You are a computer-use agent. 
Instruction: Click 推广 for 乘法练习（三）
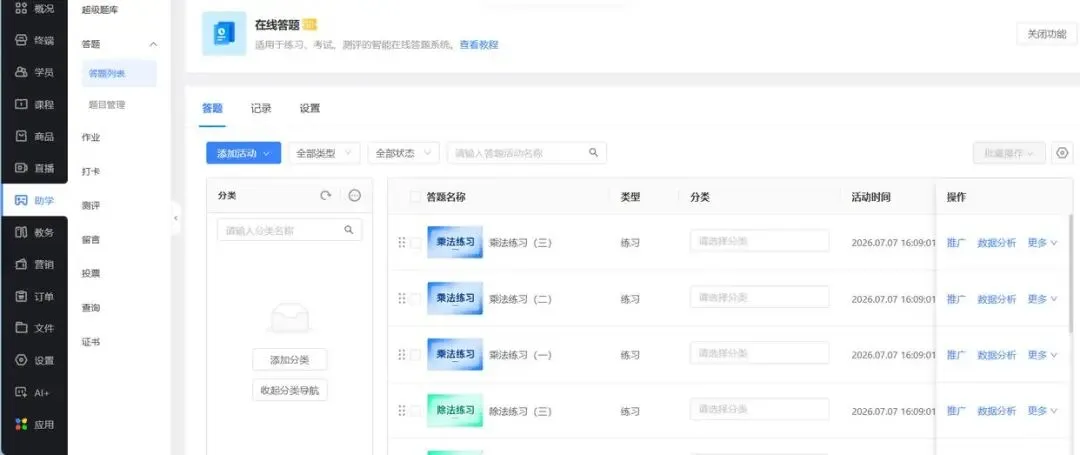coord(956,242)
